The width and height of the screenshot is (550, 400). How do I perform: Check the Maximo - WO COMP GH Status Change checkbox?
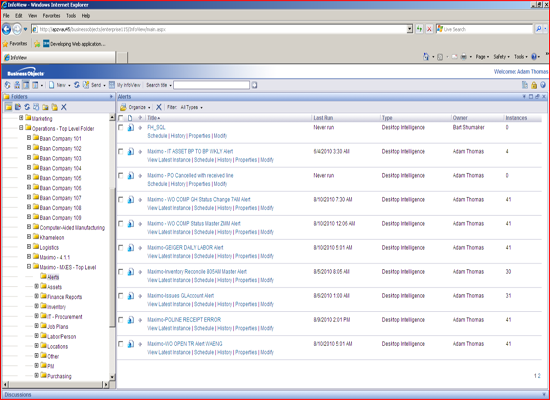121,200
